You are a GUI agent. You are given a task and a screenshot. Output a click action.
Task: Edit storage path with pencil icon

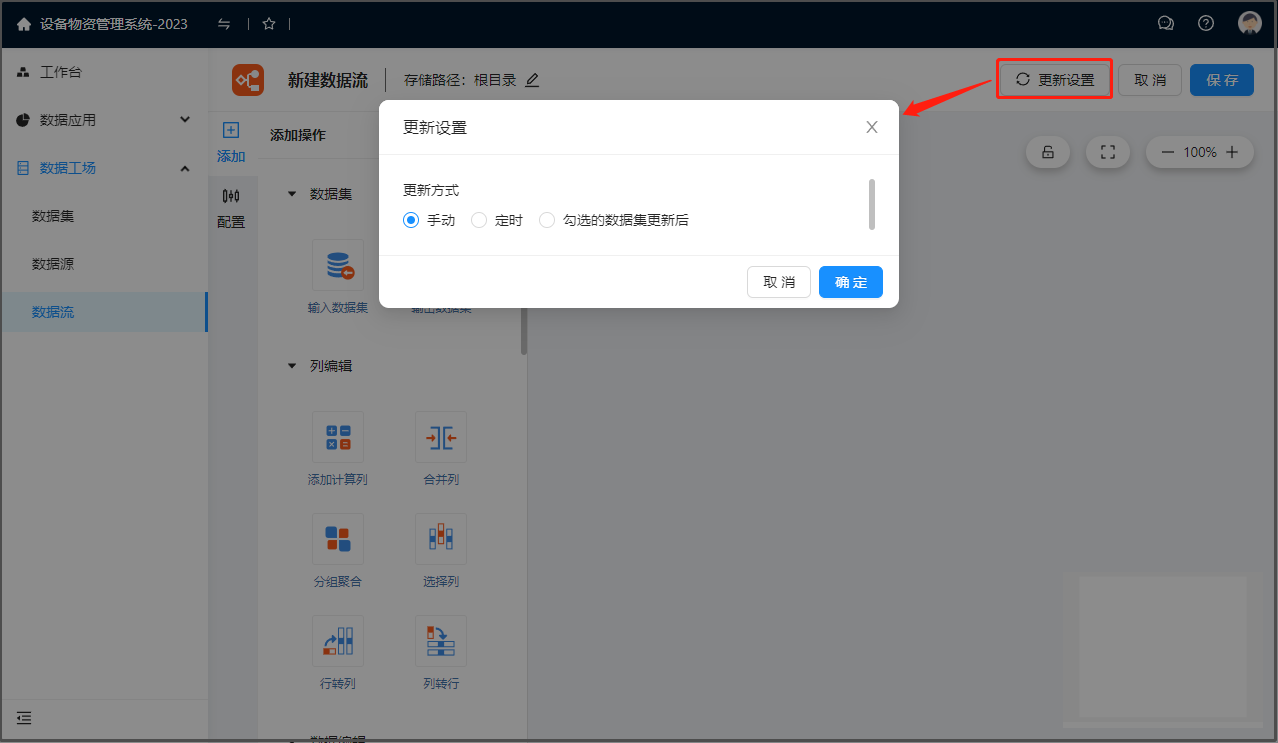point(532,80)
